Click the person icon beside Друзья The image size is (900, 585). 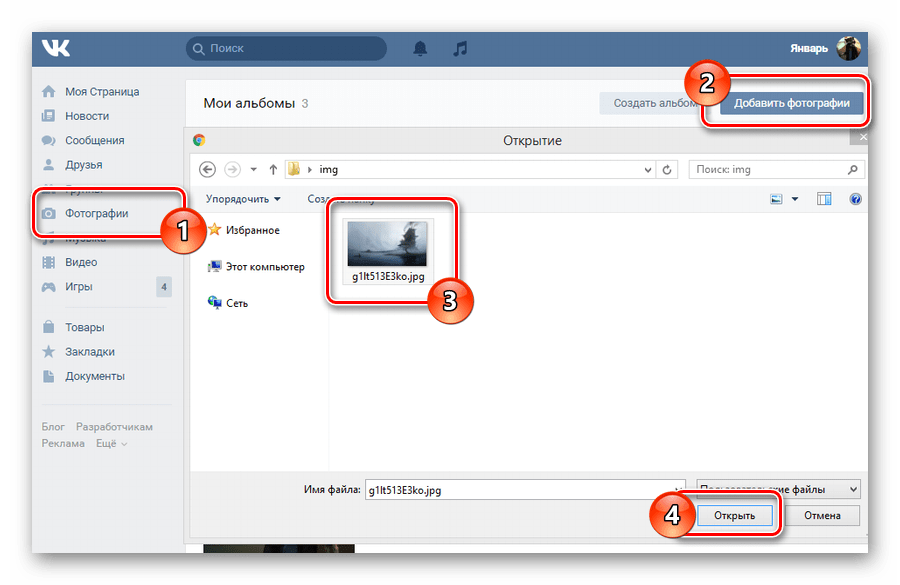49,165
